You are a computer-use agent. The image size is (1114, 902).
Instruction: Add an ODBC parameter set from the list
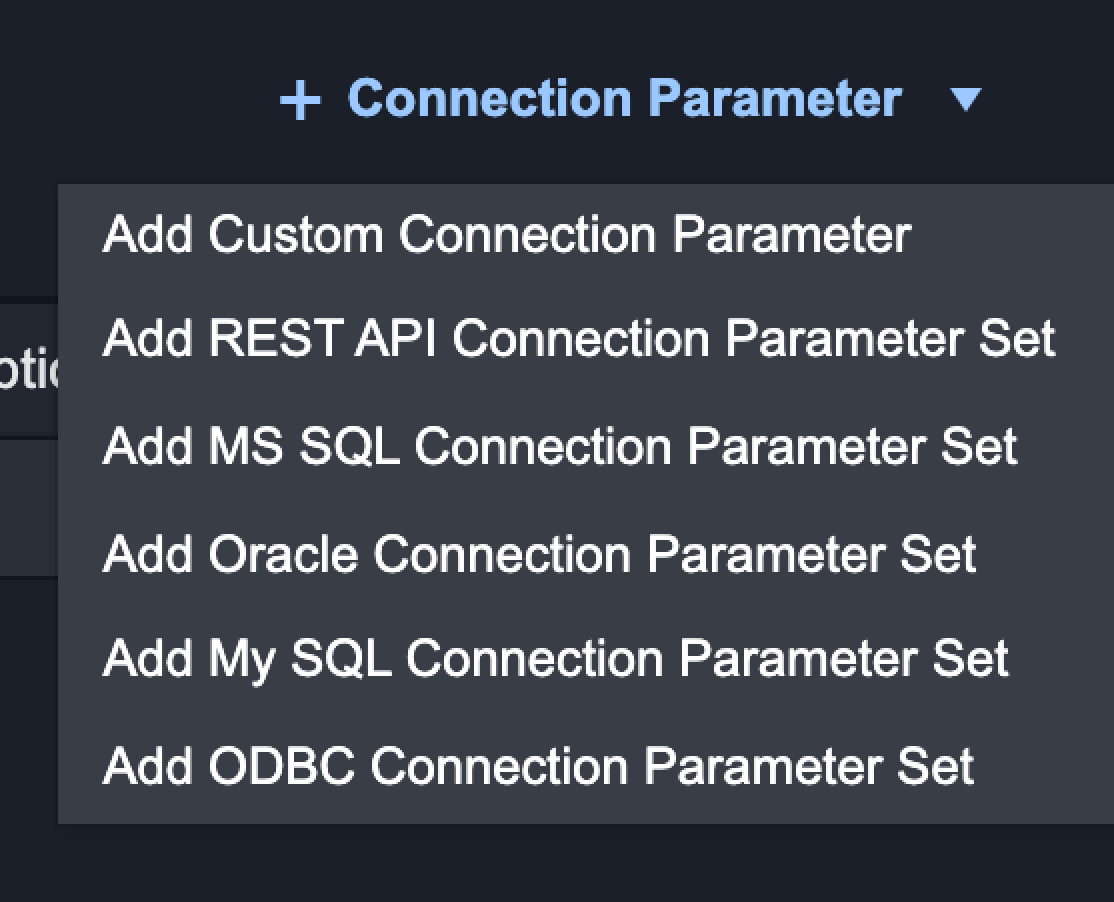538,766
